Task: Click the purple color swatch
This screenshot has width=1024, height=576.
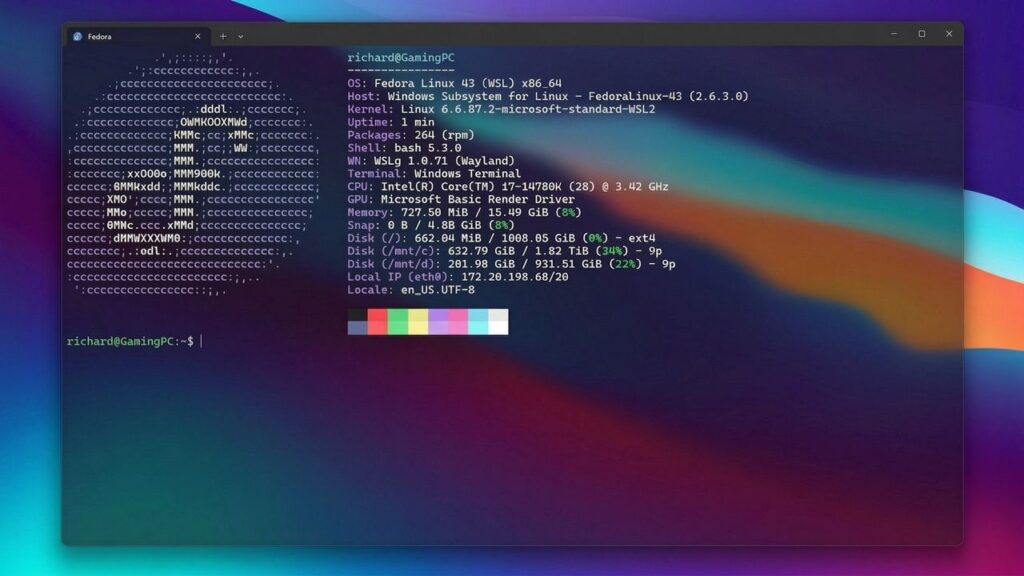Action: [436, 321]
